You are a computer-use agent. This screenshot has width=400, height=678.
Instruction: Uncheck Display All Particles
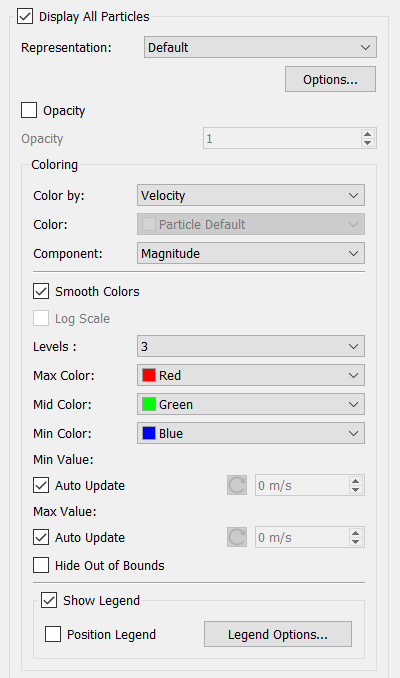tap(25, 16)
